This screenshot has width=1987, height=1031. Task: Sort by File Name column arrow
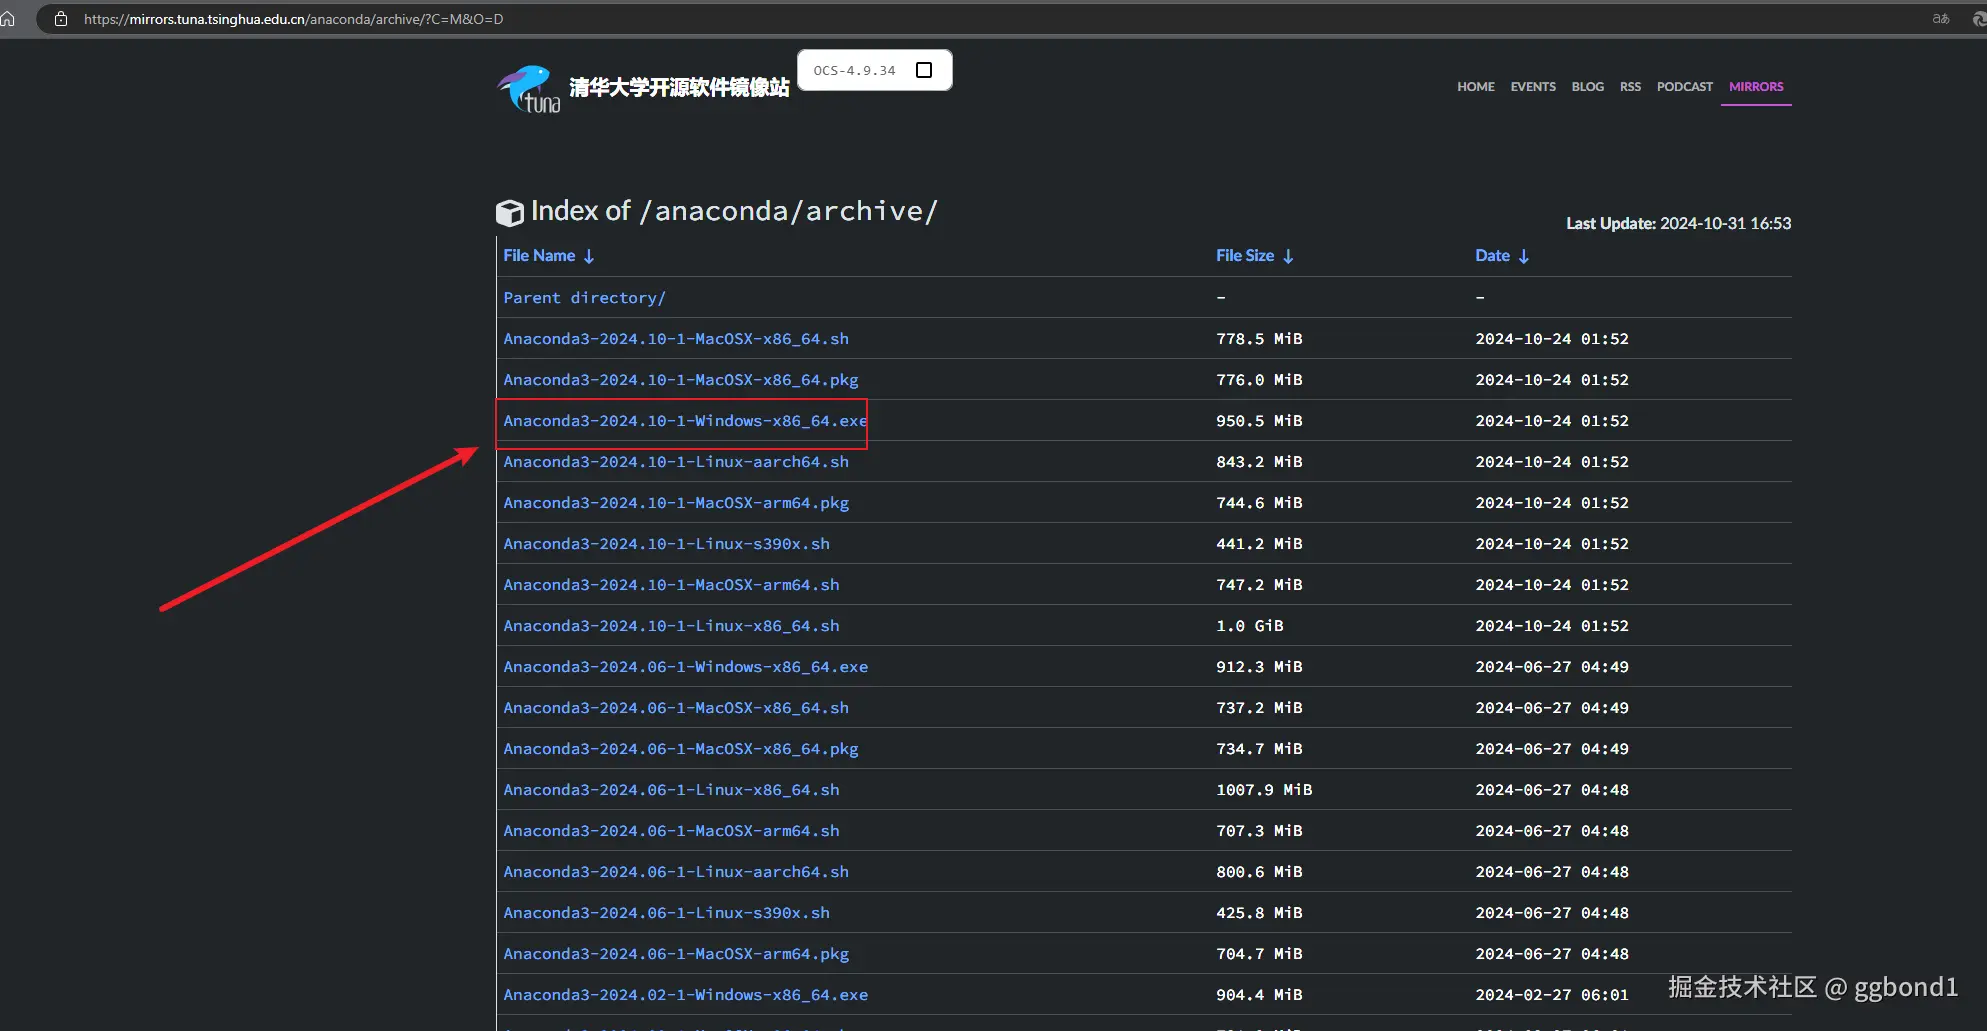[x=589, y=256]
